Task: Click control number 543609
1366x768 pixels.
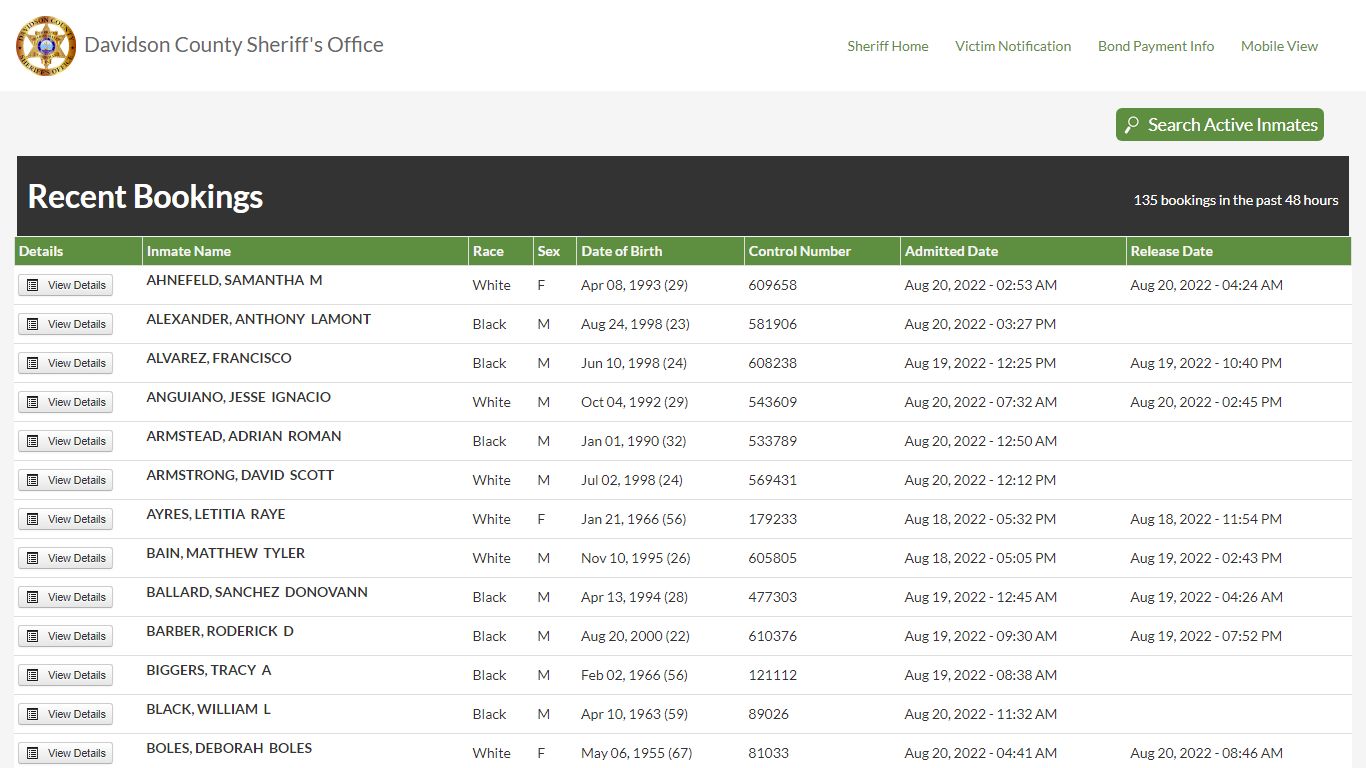Action: pos(773,402)
